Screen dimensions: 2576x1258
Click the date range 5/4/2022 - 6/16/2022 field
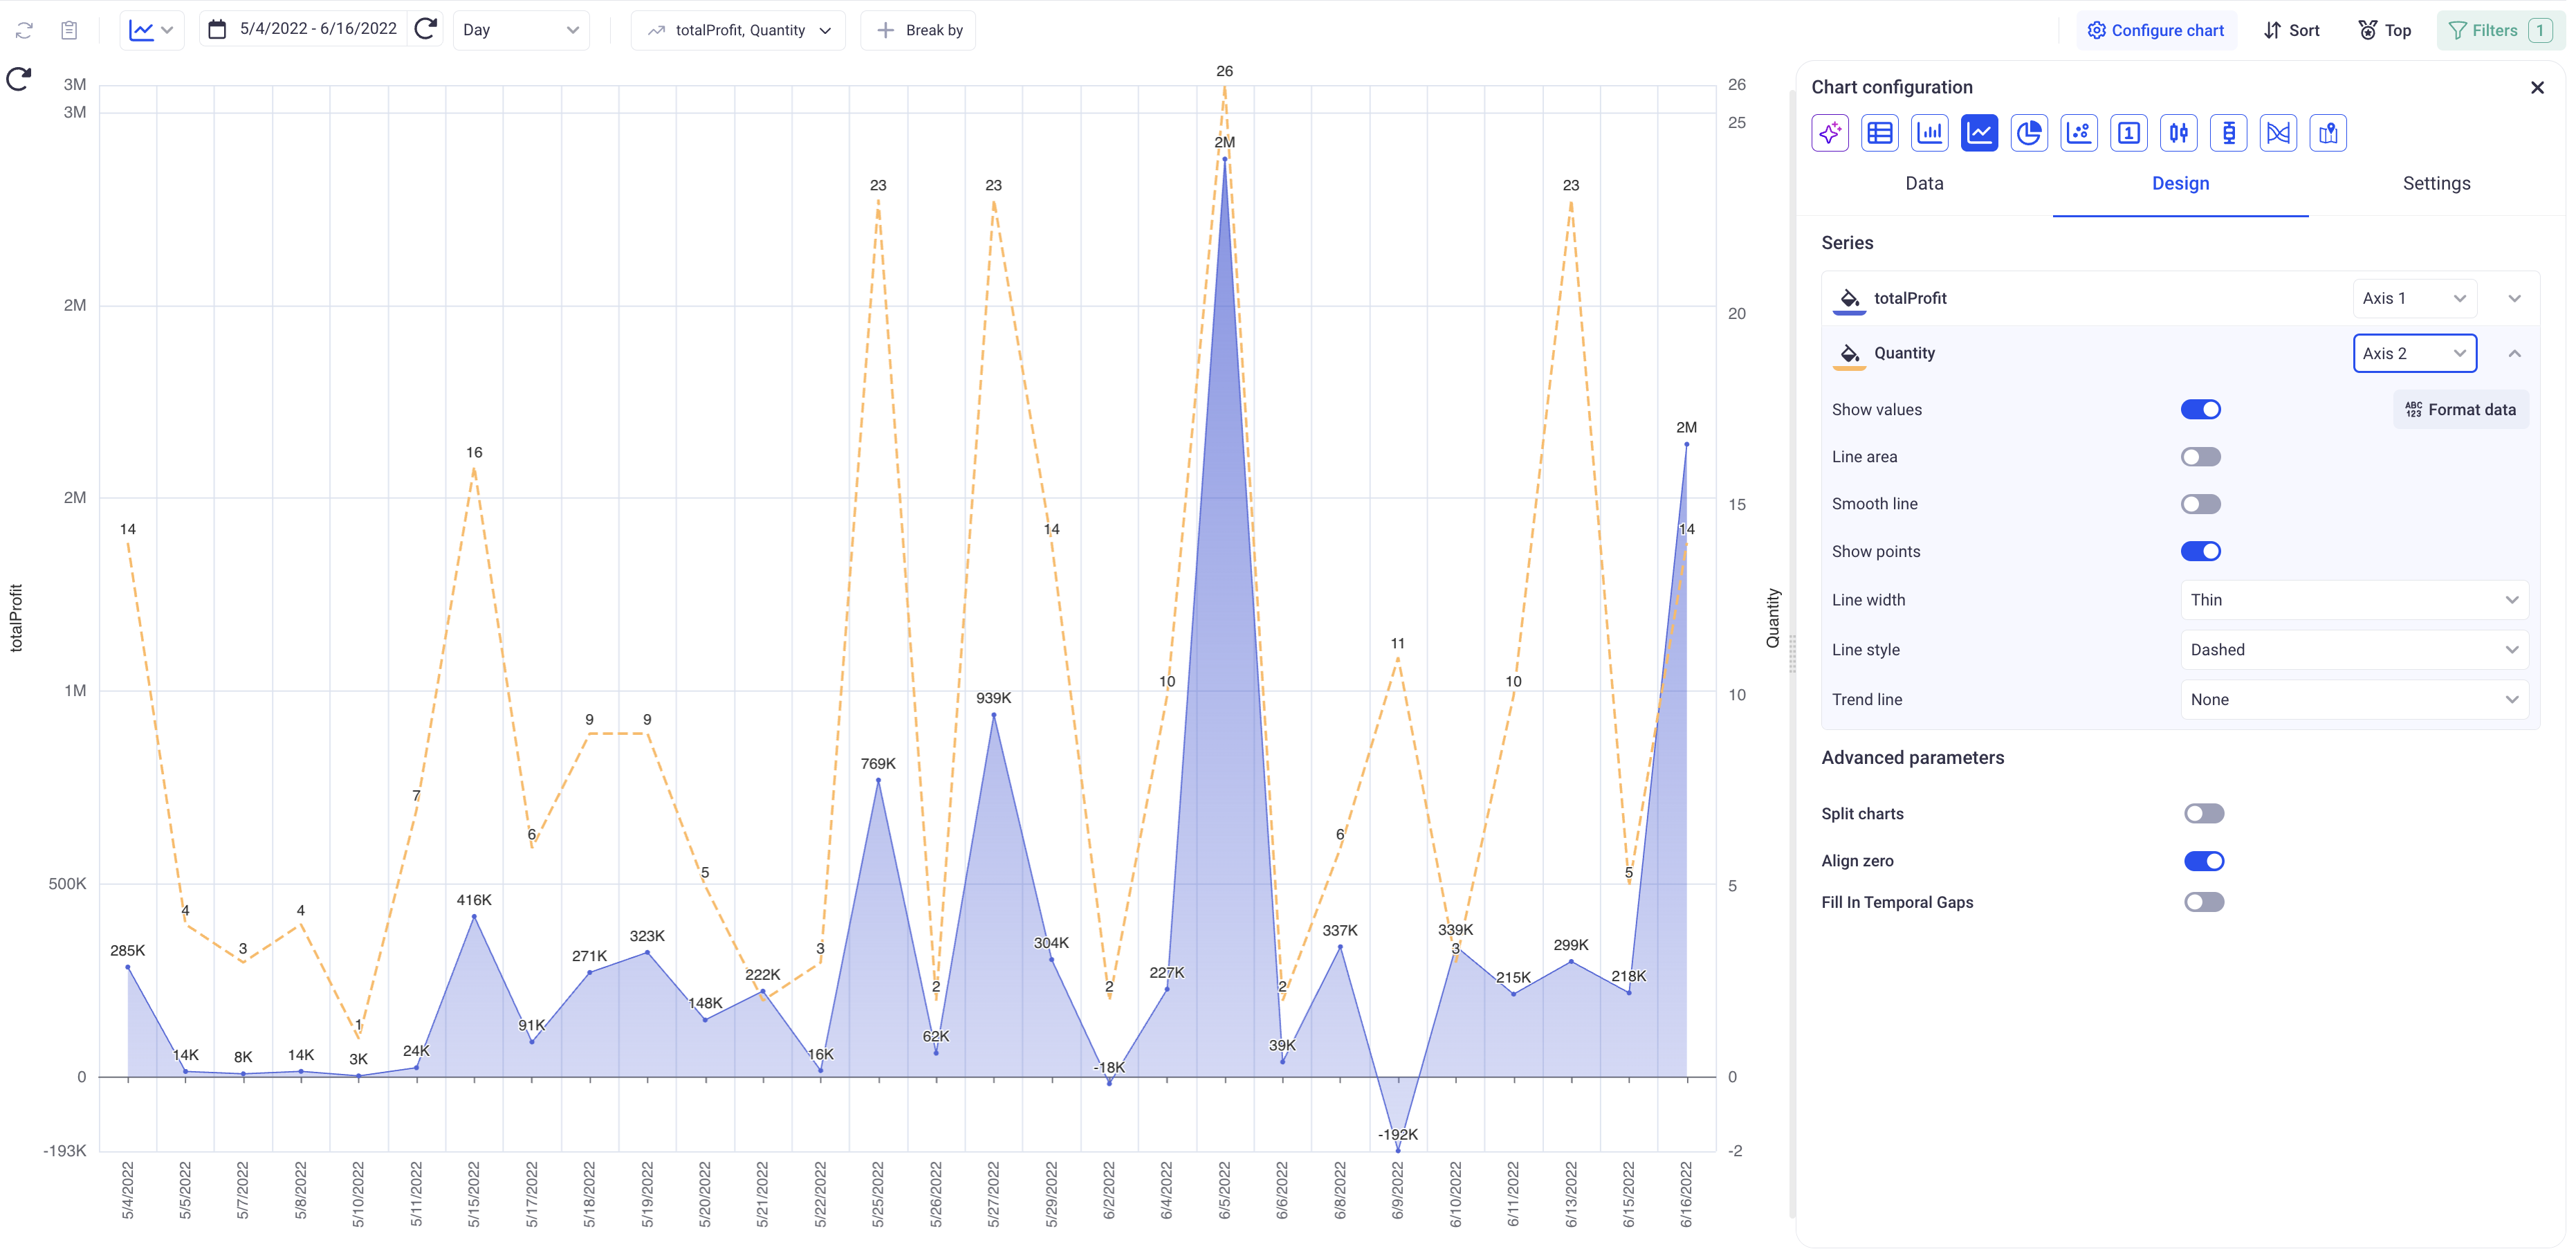pyautogui.click(x=317, y=29)
